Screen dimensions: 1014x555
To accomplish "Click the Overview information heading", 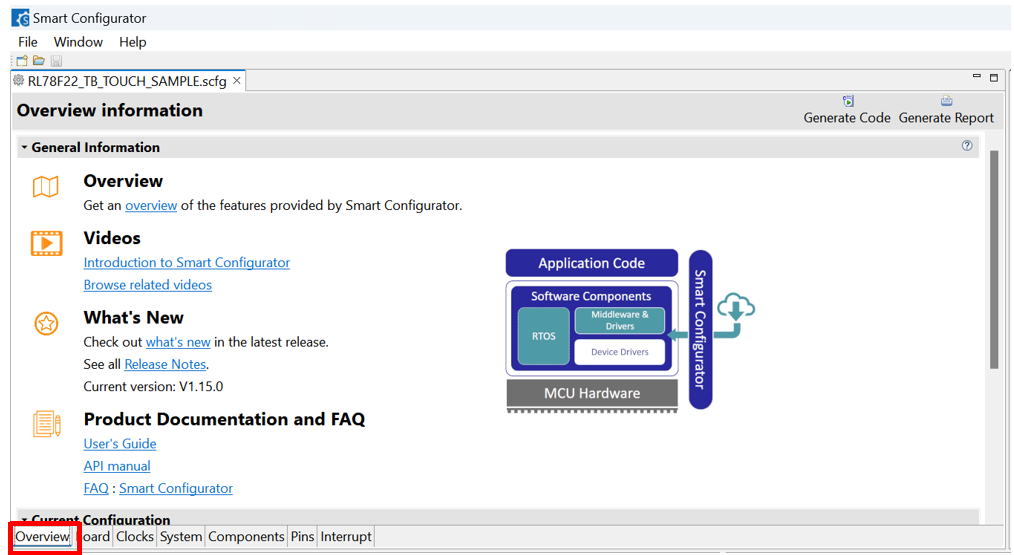I will coord(110,111).
